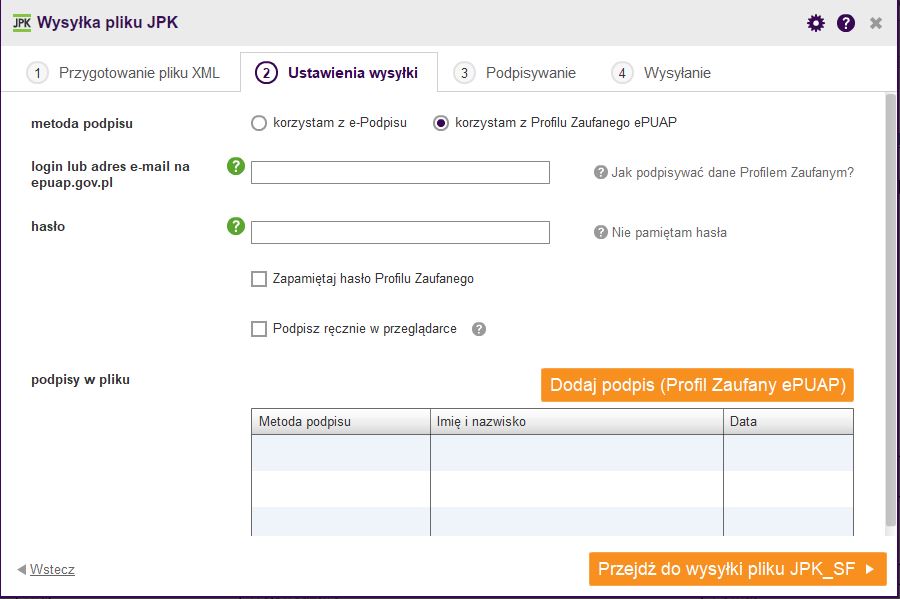
Task: Click step 4 circle icon for Wysyłanie
Action: pos(622,73)
